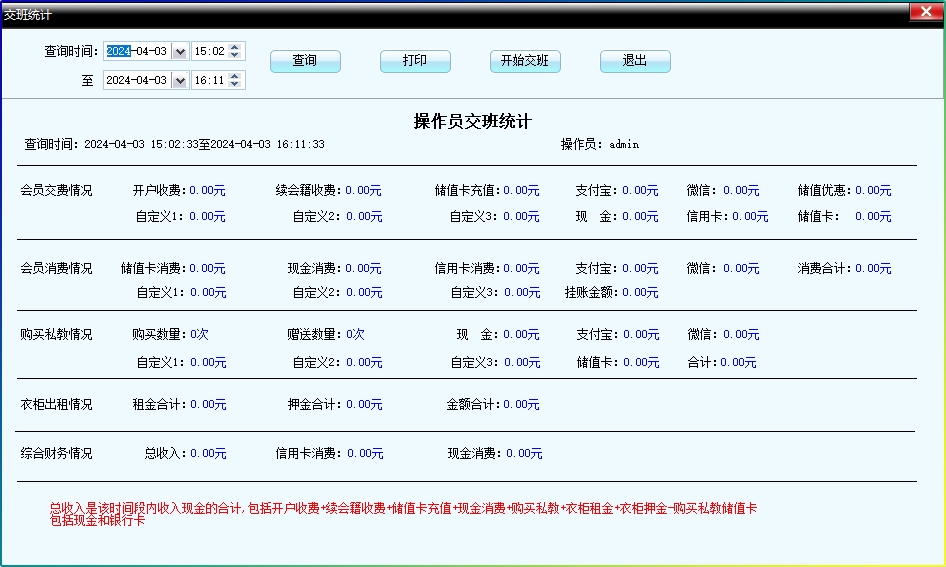Close the 交班统计 window
This screenshot has height=567, width=946.
[x=923, y=12]
